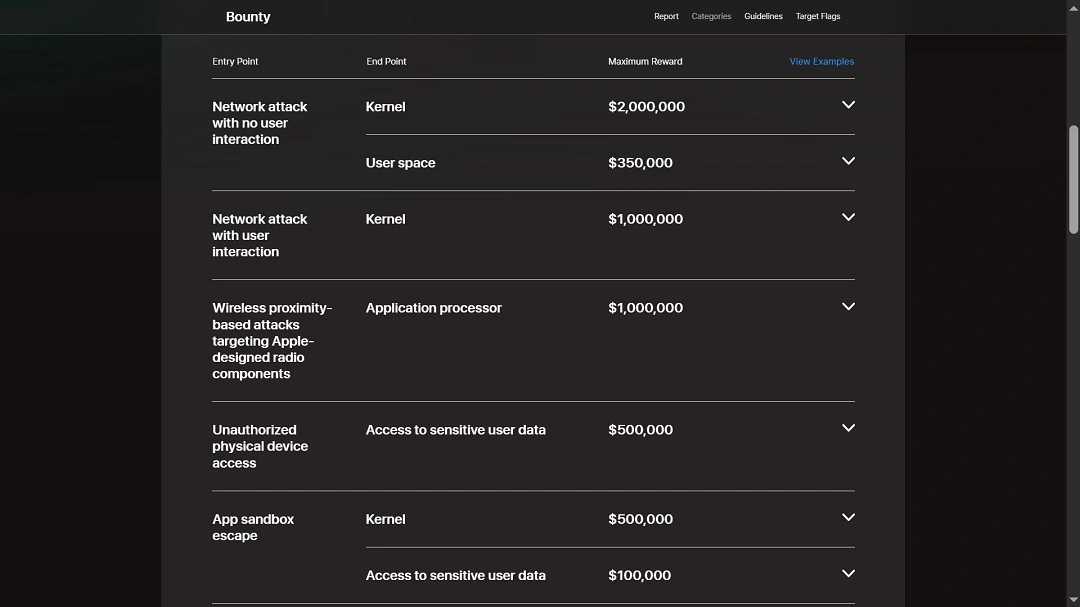Click the scroll up arrow
1080x607 pixels.
(1073, 7)
